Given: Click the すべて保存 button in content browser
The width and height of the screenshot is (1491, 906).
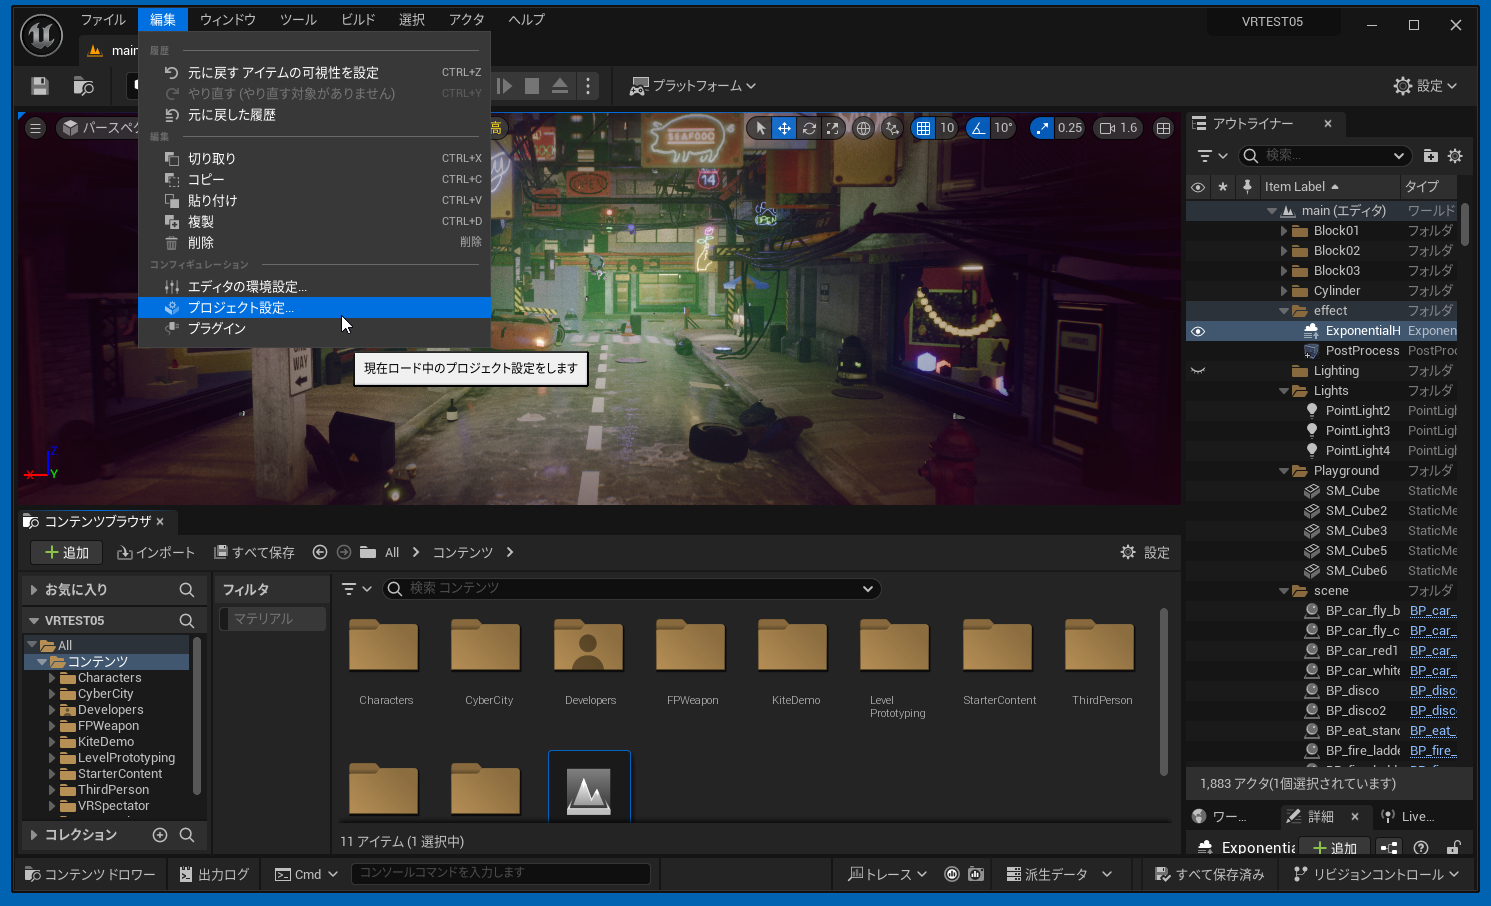Looking at the screenshot, I should click(x=254, y=553).
